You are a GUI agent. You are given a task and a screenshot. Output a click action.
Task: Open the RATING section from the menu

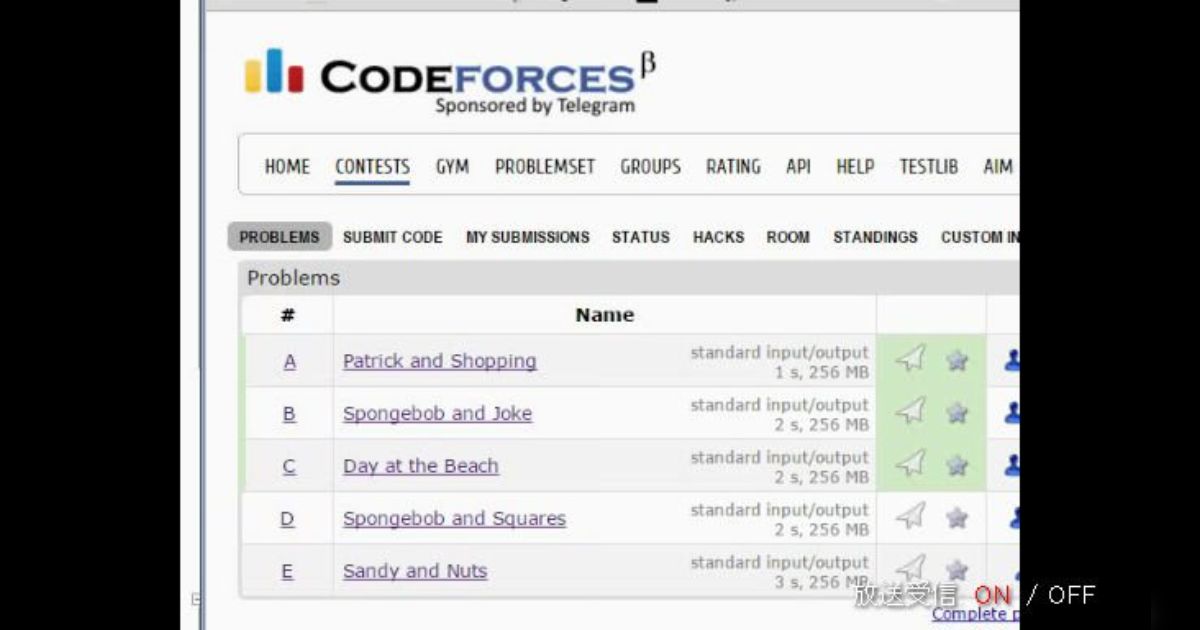click(x=733, y=167)
